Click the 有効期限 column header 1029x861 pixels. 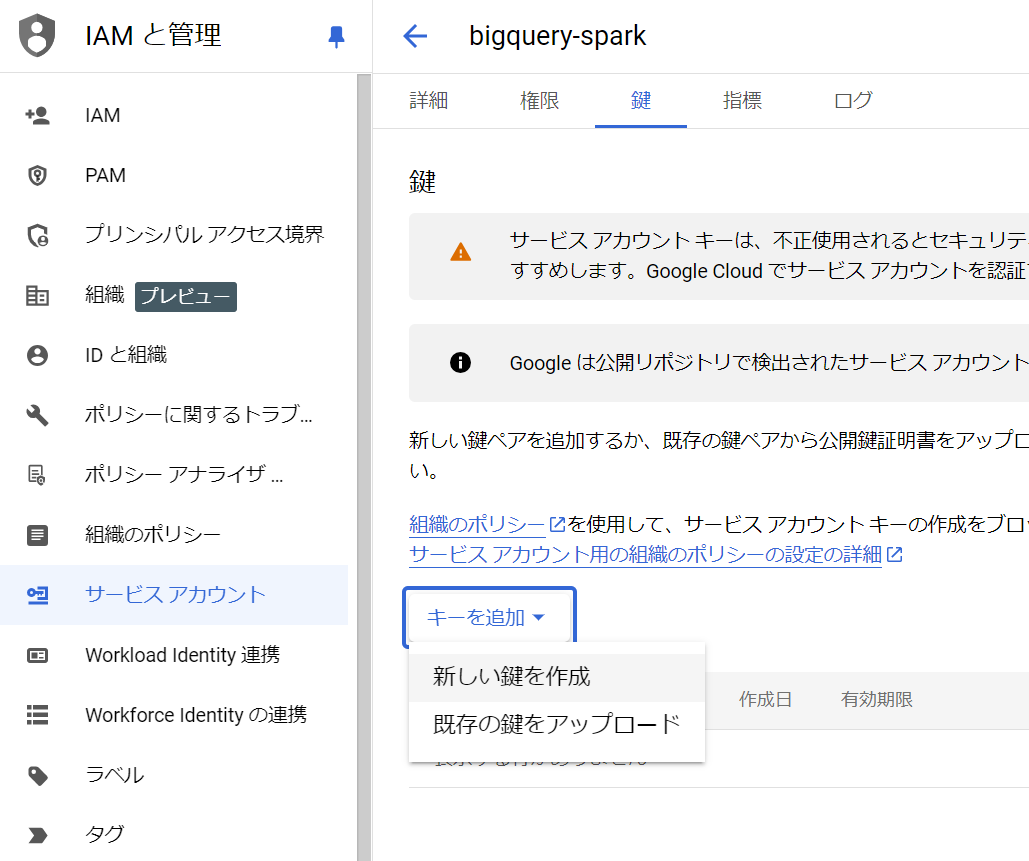click(x=877, y=700)
